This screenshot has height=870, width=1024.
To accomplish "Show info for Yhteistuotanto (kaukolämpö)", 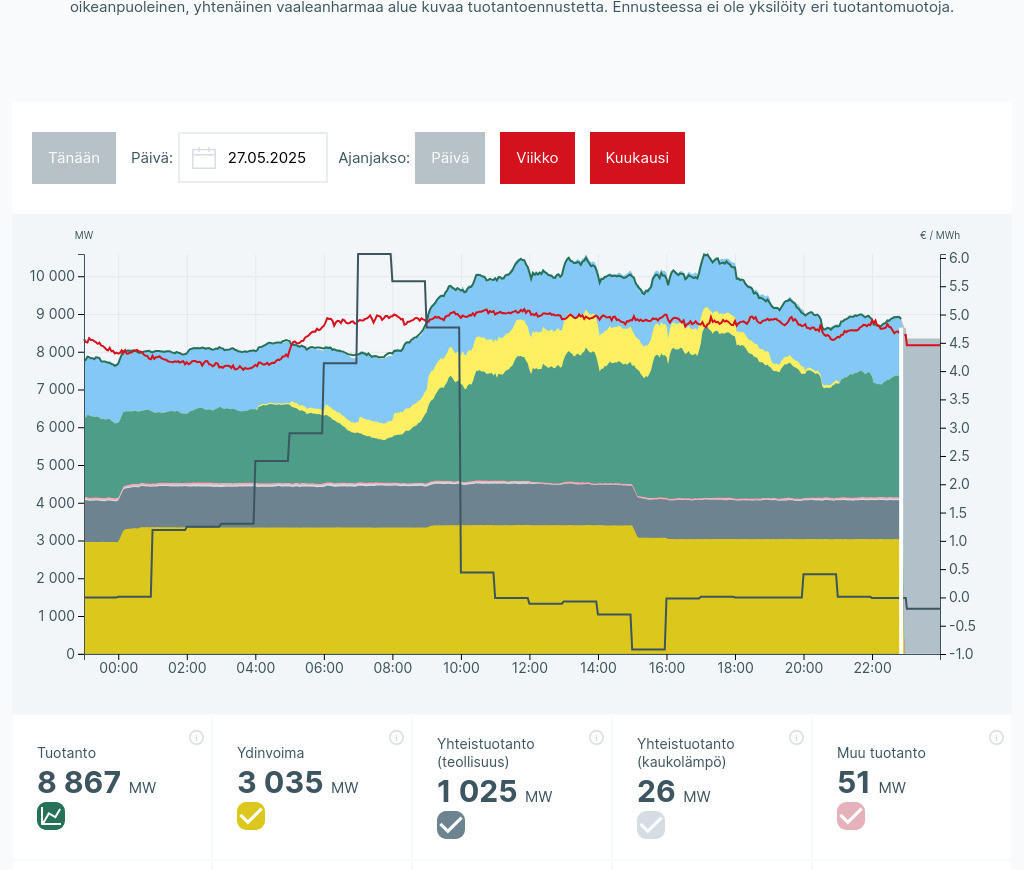I will click(x=796, y=738).
